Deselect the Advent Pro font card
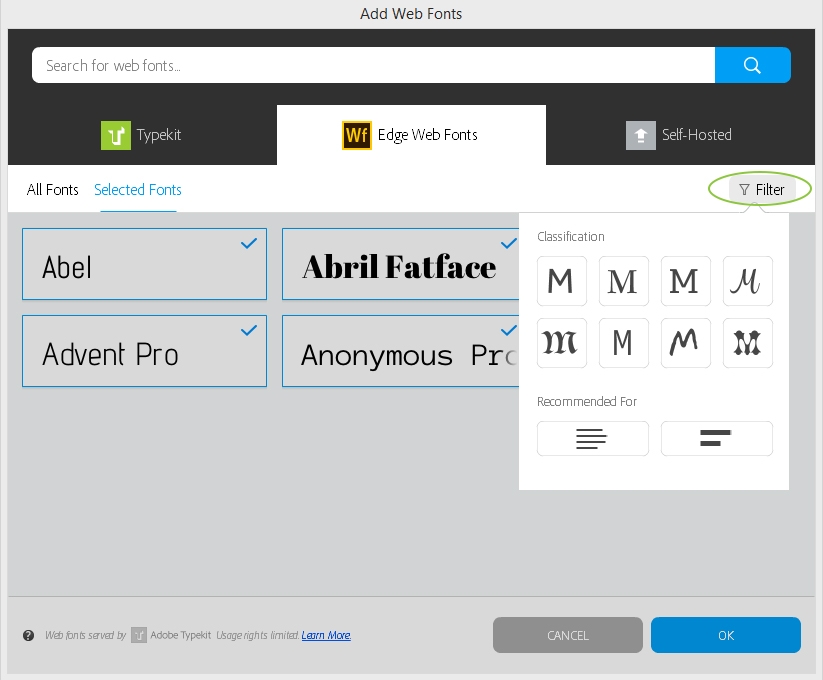Image resolution: width=823 pixels, height=680 pixels. point(144,351)
